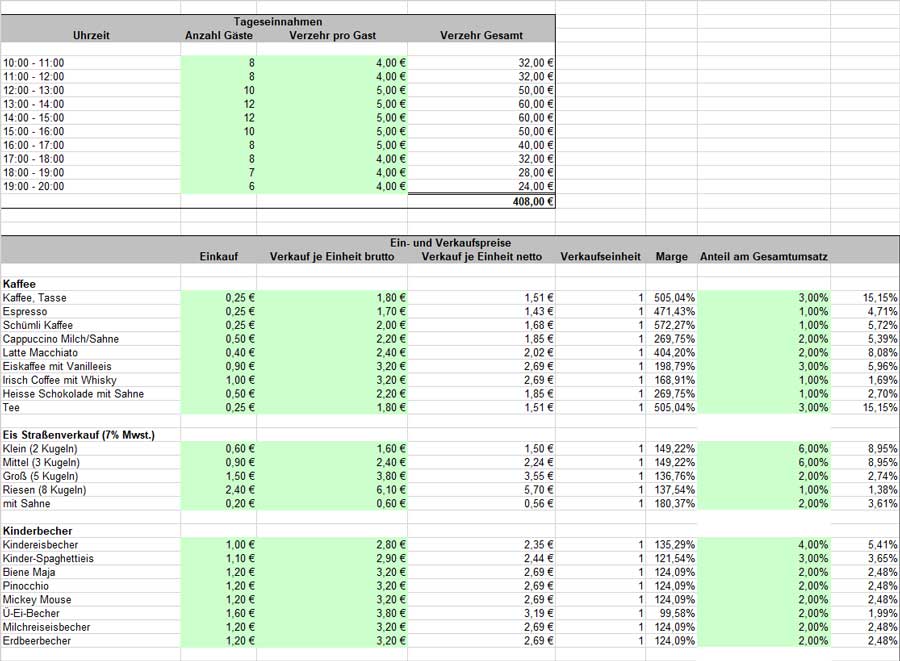900x661 pixels.
Task: Select the Einkauf price for Espresso
Action: point(219,312)
